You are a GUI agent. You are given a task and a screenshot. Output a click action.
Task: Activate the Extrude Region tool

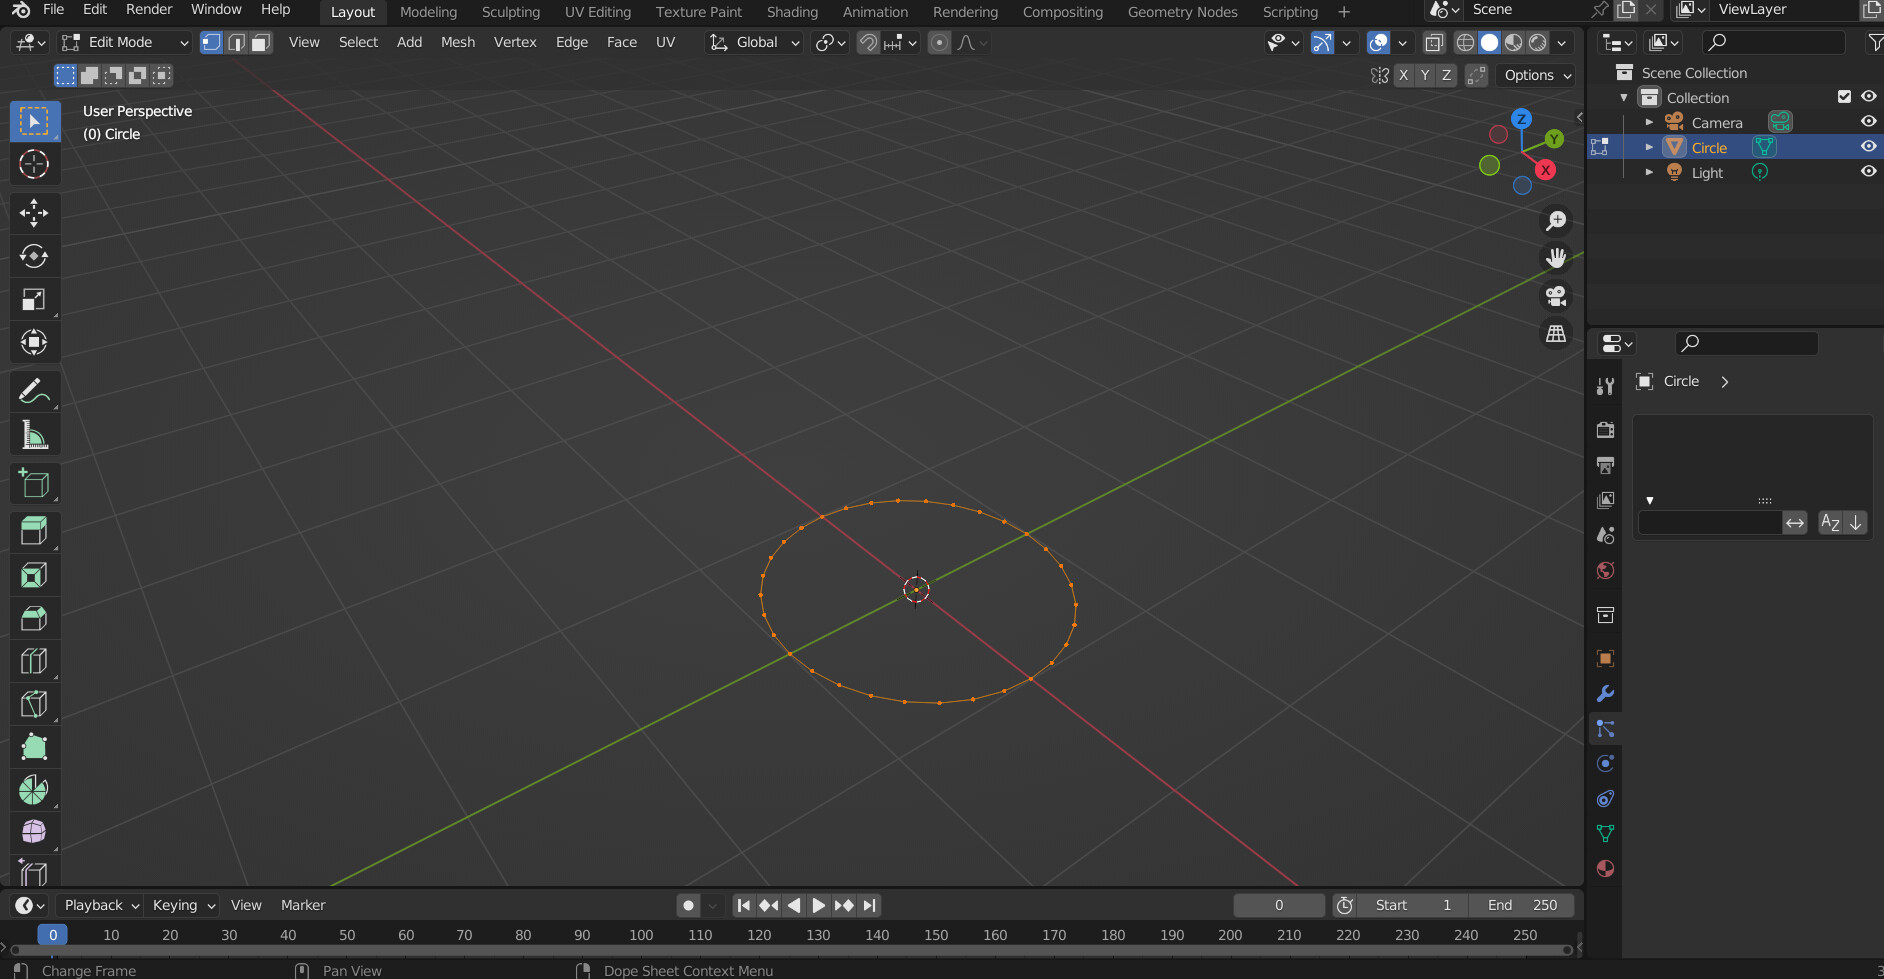point(34,531)
